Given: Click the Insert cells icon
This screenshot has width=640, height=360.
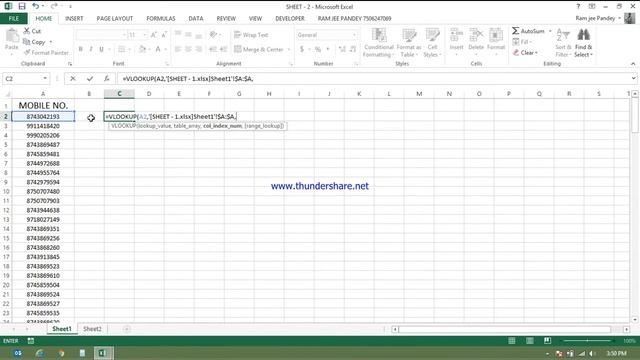Looking at the screenshot, I should [456, 35].
